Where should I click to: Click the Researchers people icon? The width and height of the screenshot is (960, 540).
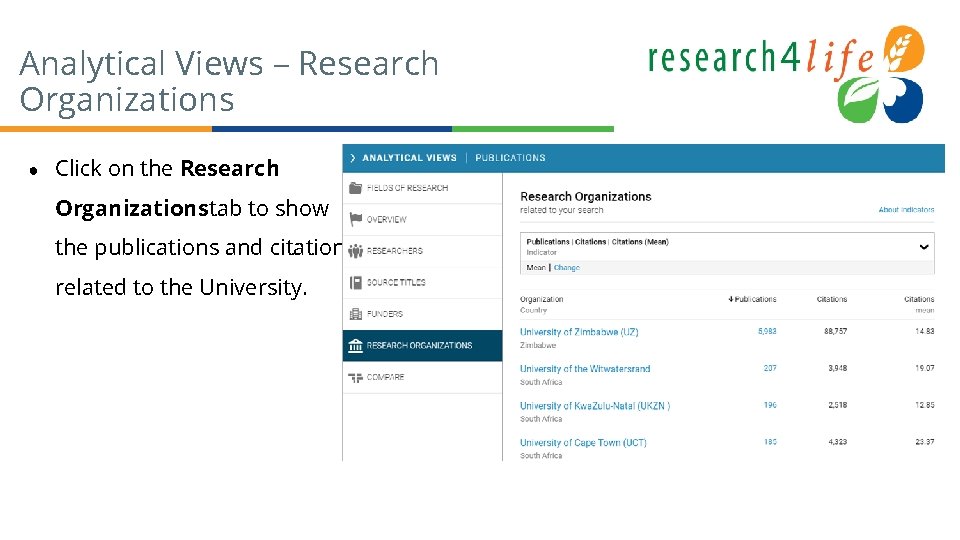(355, 251)
